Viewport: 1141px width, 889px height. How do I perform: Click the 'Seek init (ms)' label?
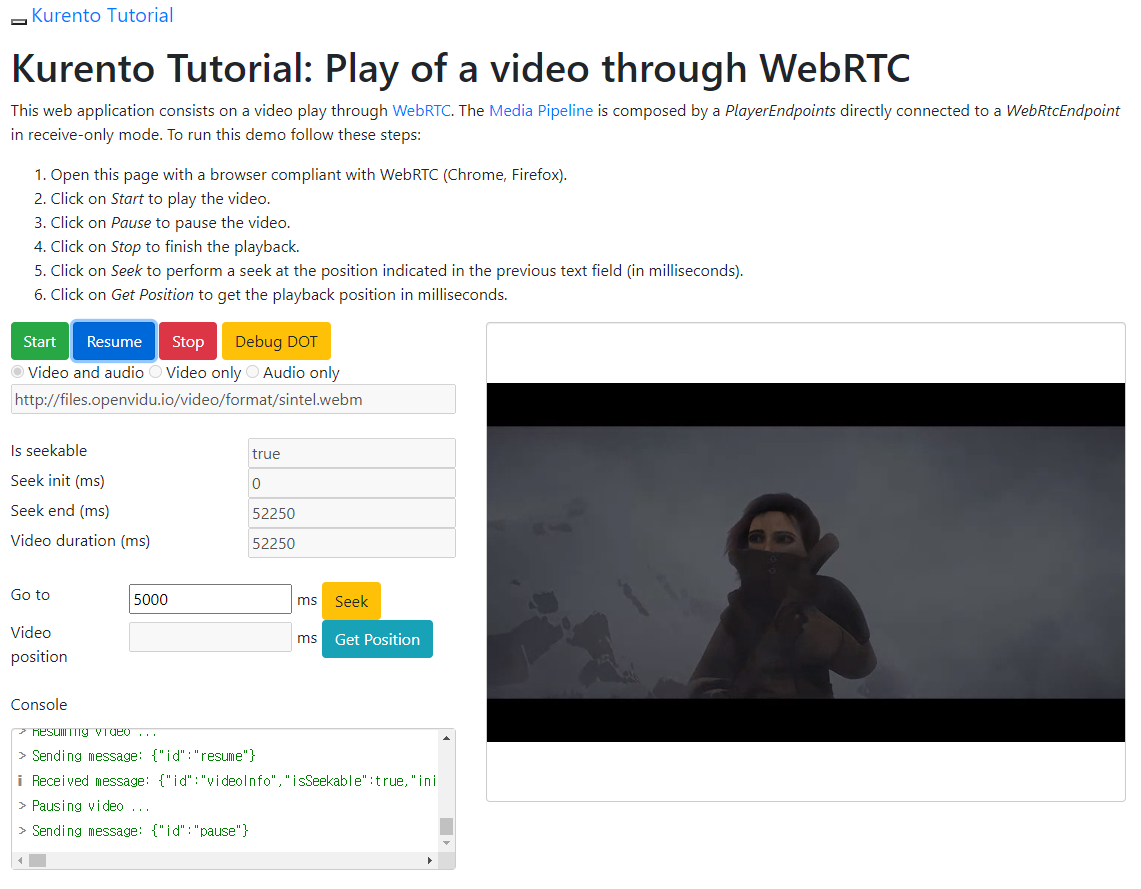click(x=57, y=480)
